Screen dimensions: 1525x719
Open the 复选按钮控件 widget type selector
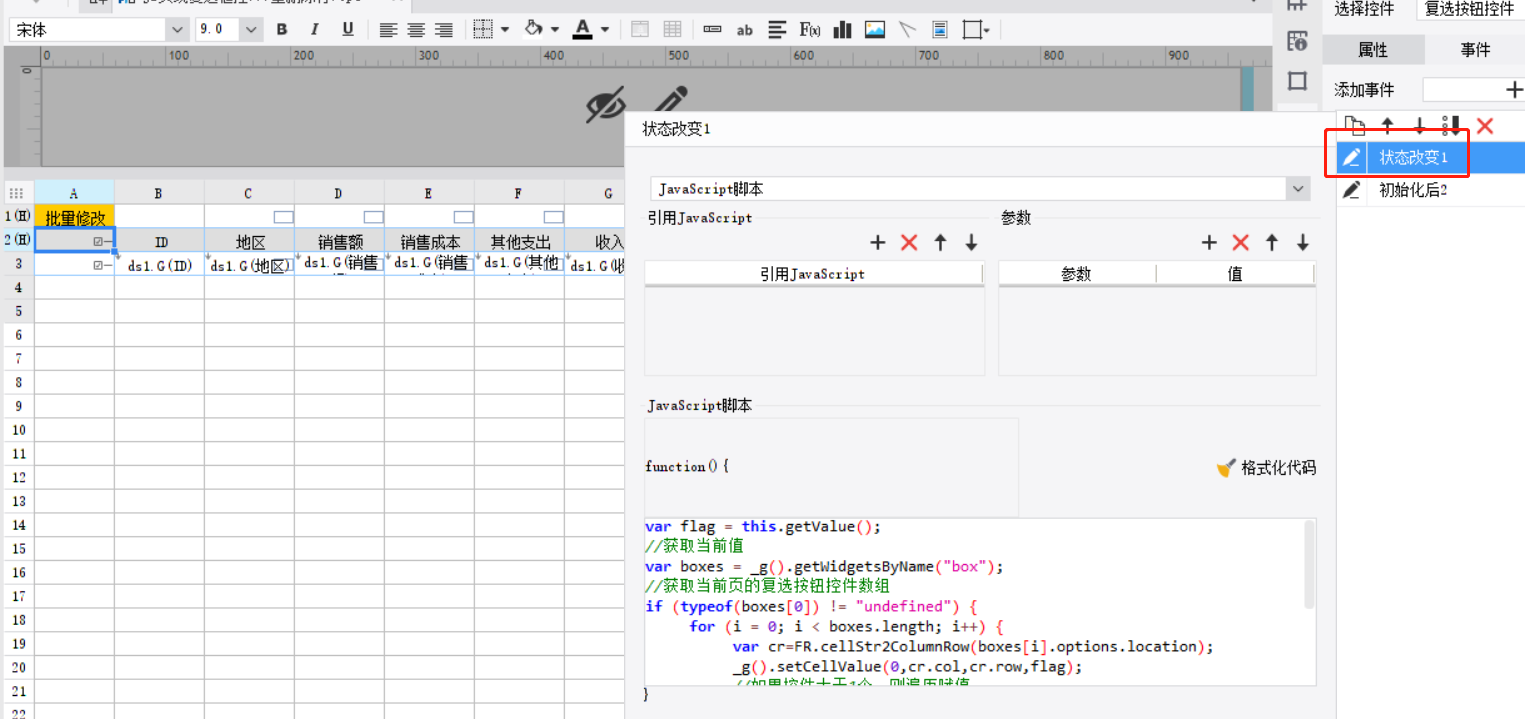tap(1470, 9)
